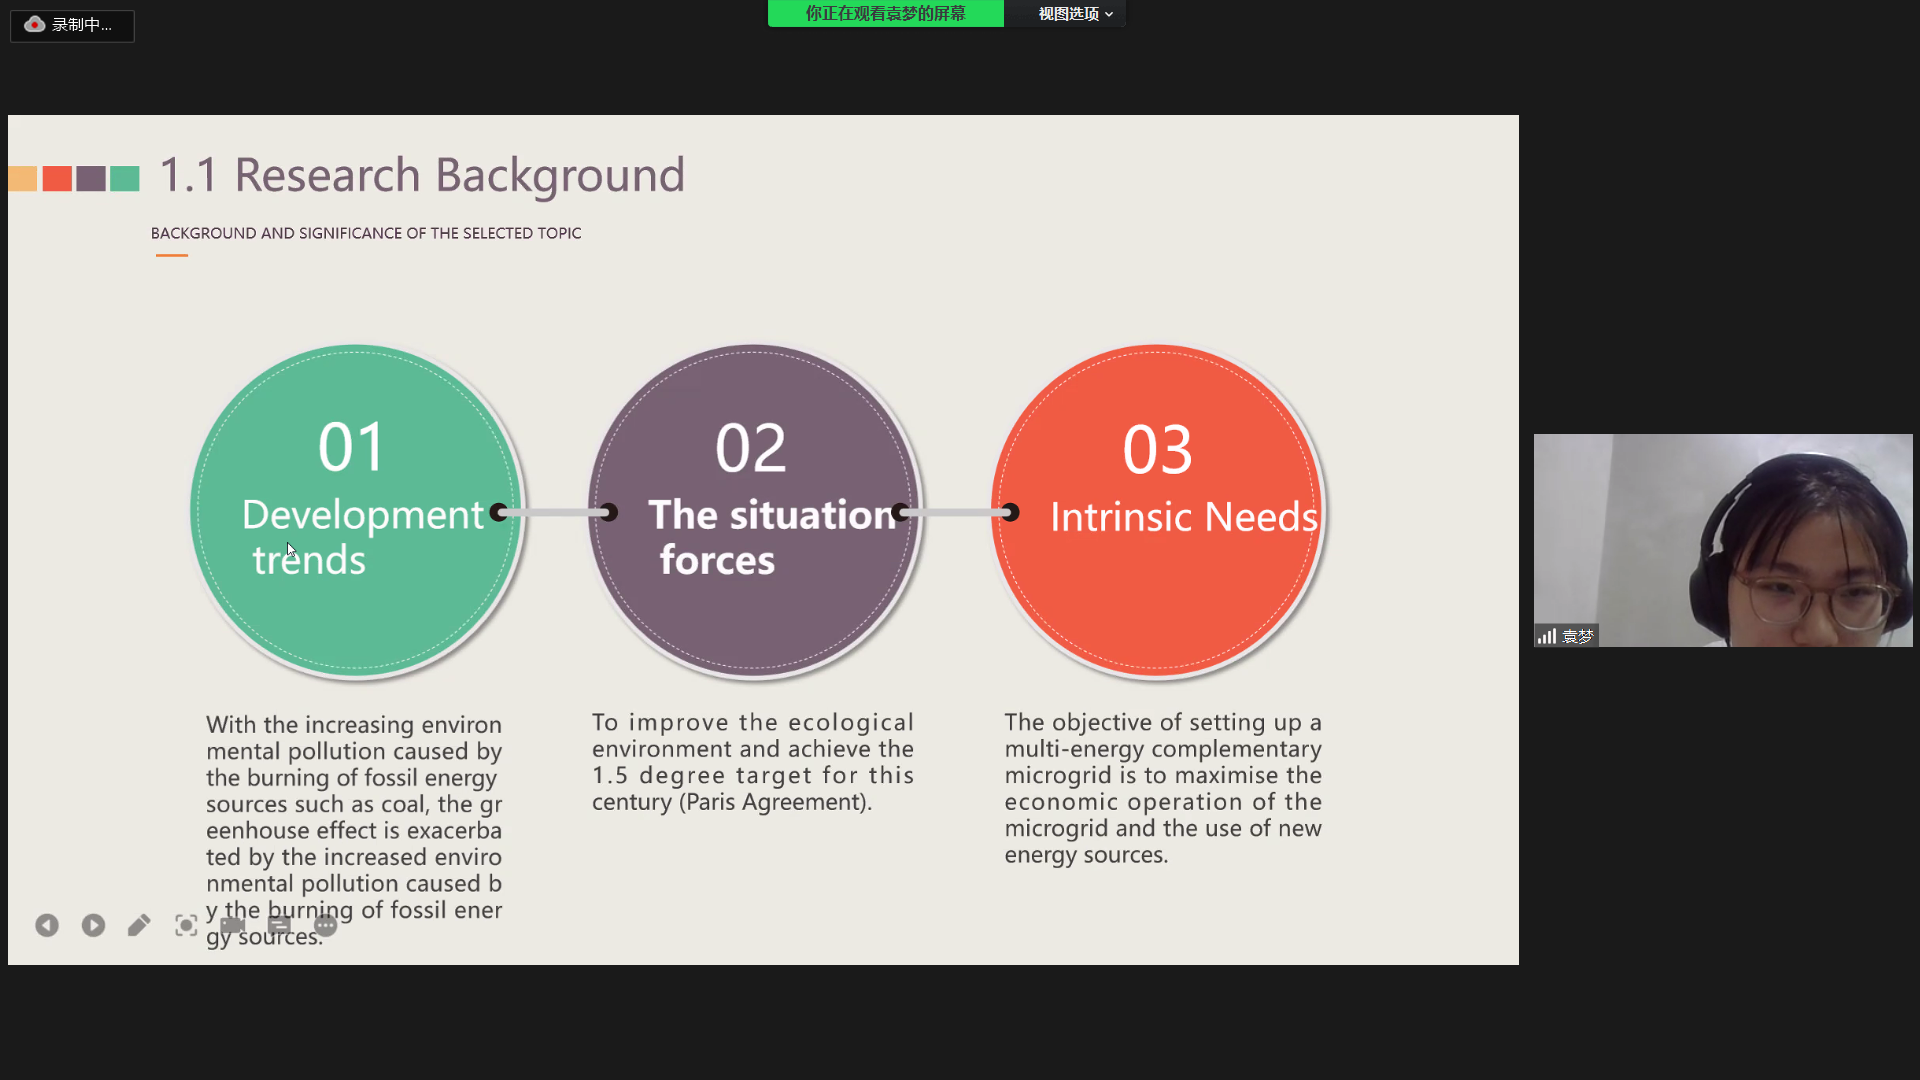Select the participant video thumbnail of 袁梦
Viewport: 1920px width, 1080px height.
tap(1723, 540)
